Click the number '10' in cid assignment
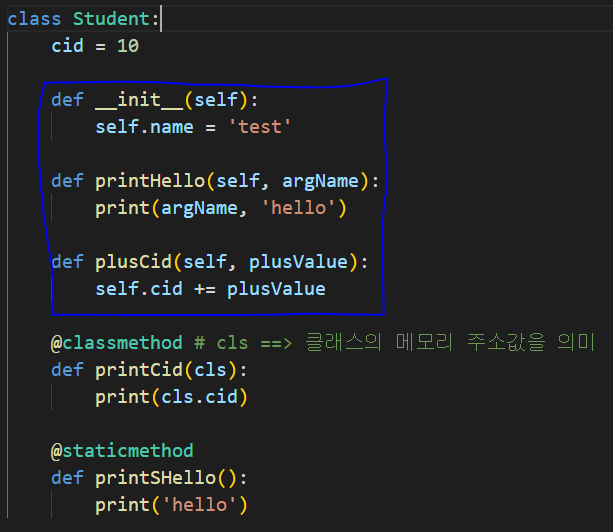Image resolution: width=613 pixels, height=532 pixels. [128, 46]
